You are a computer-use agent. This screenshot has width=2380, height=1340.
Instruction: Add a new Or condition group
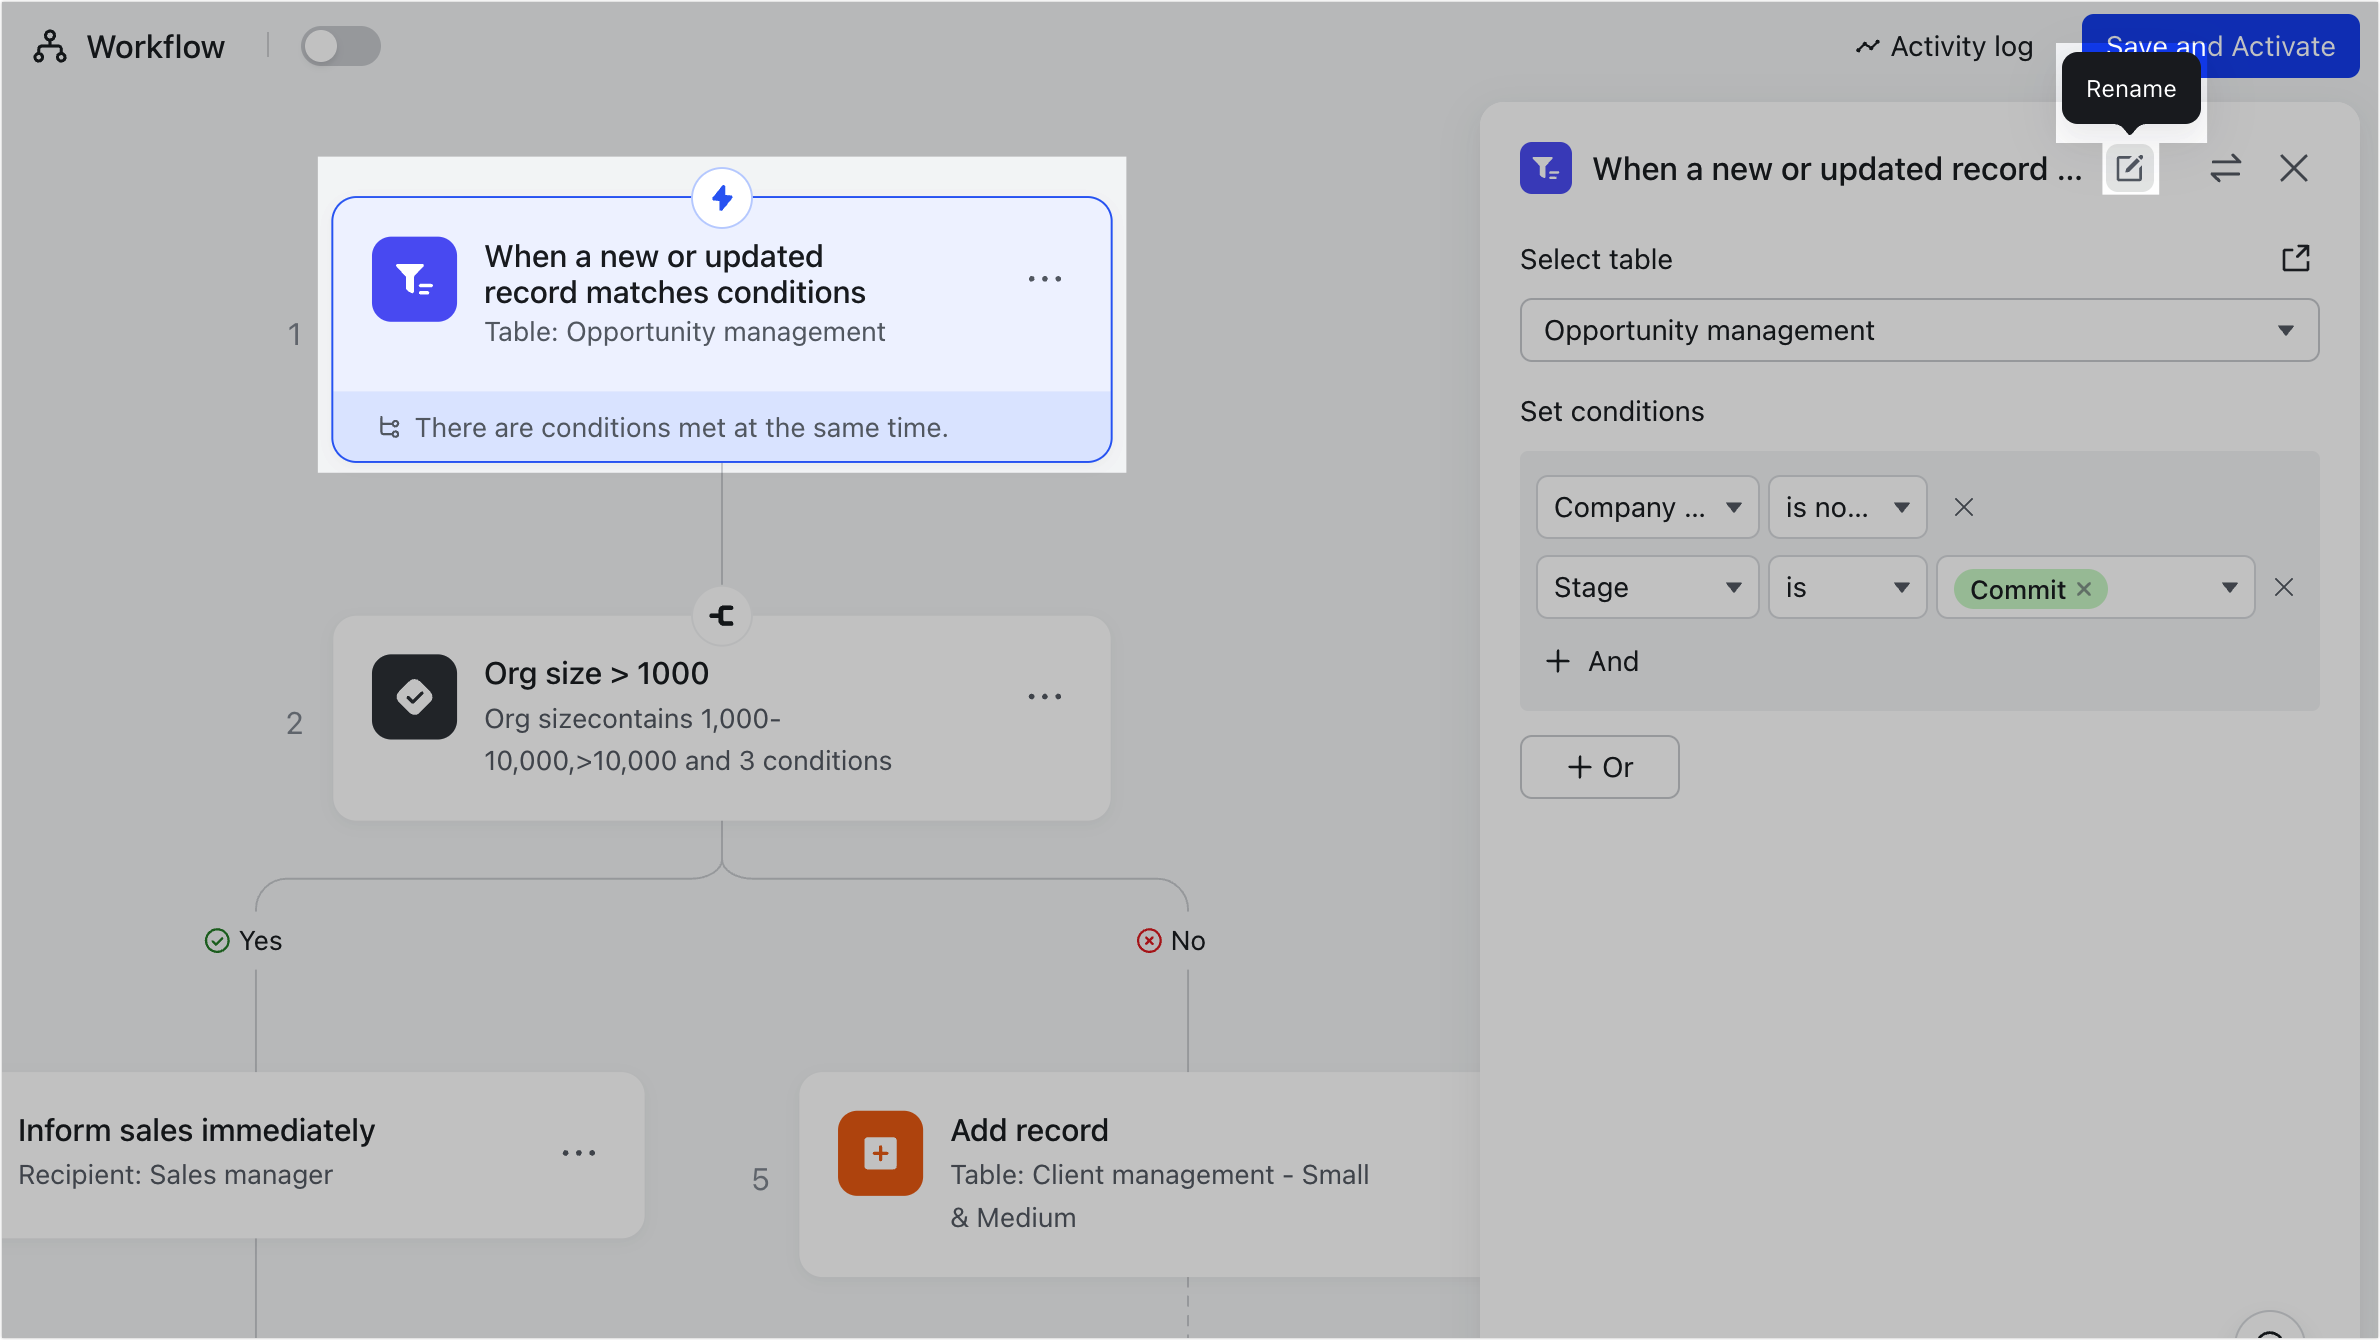click(1598, 767)
